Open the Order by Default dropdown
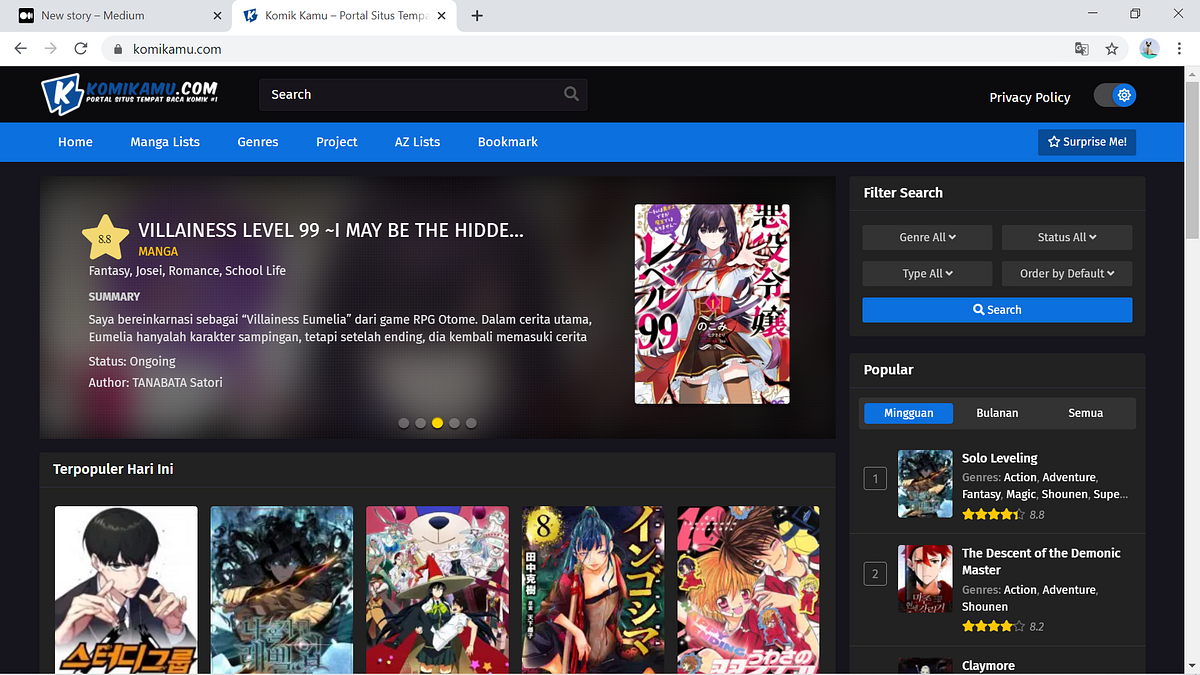The image size is (1200, 675). point(1067,273)
